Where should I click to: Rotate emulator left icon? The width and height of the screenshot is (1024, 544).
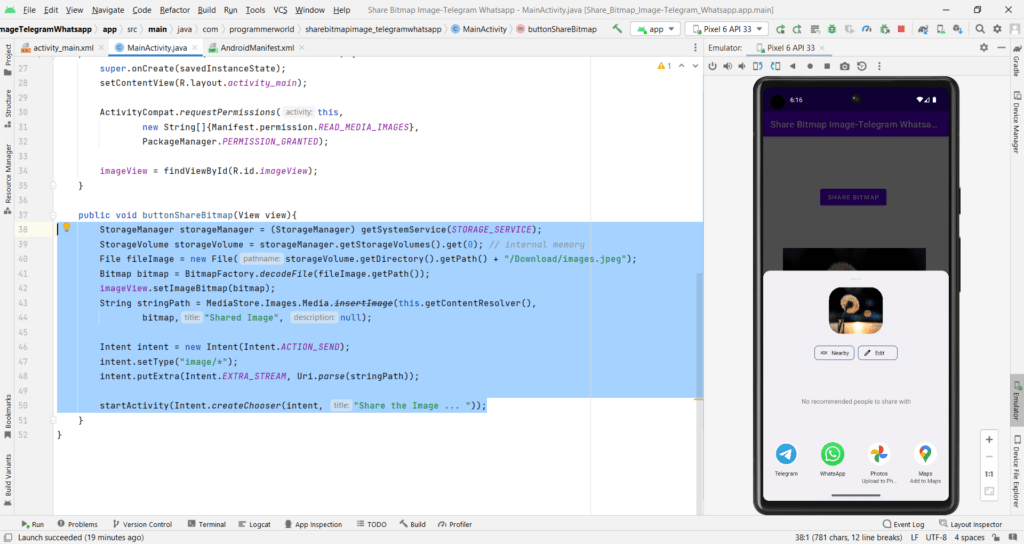point(758,67)
